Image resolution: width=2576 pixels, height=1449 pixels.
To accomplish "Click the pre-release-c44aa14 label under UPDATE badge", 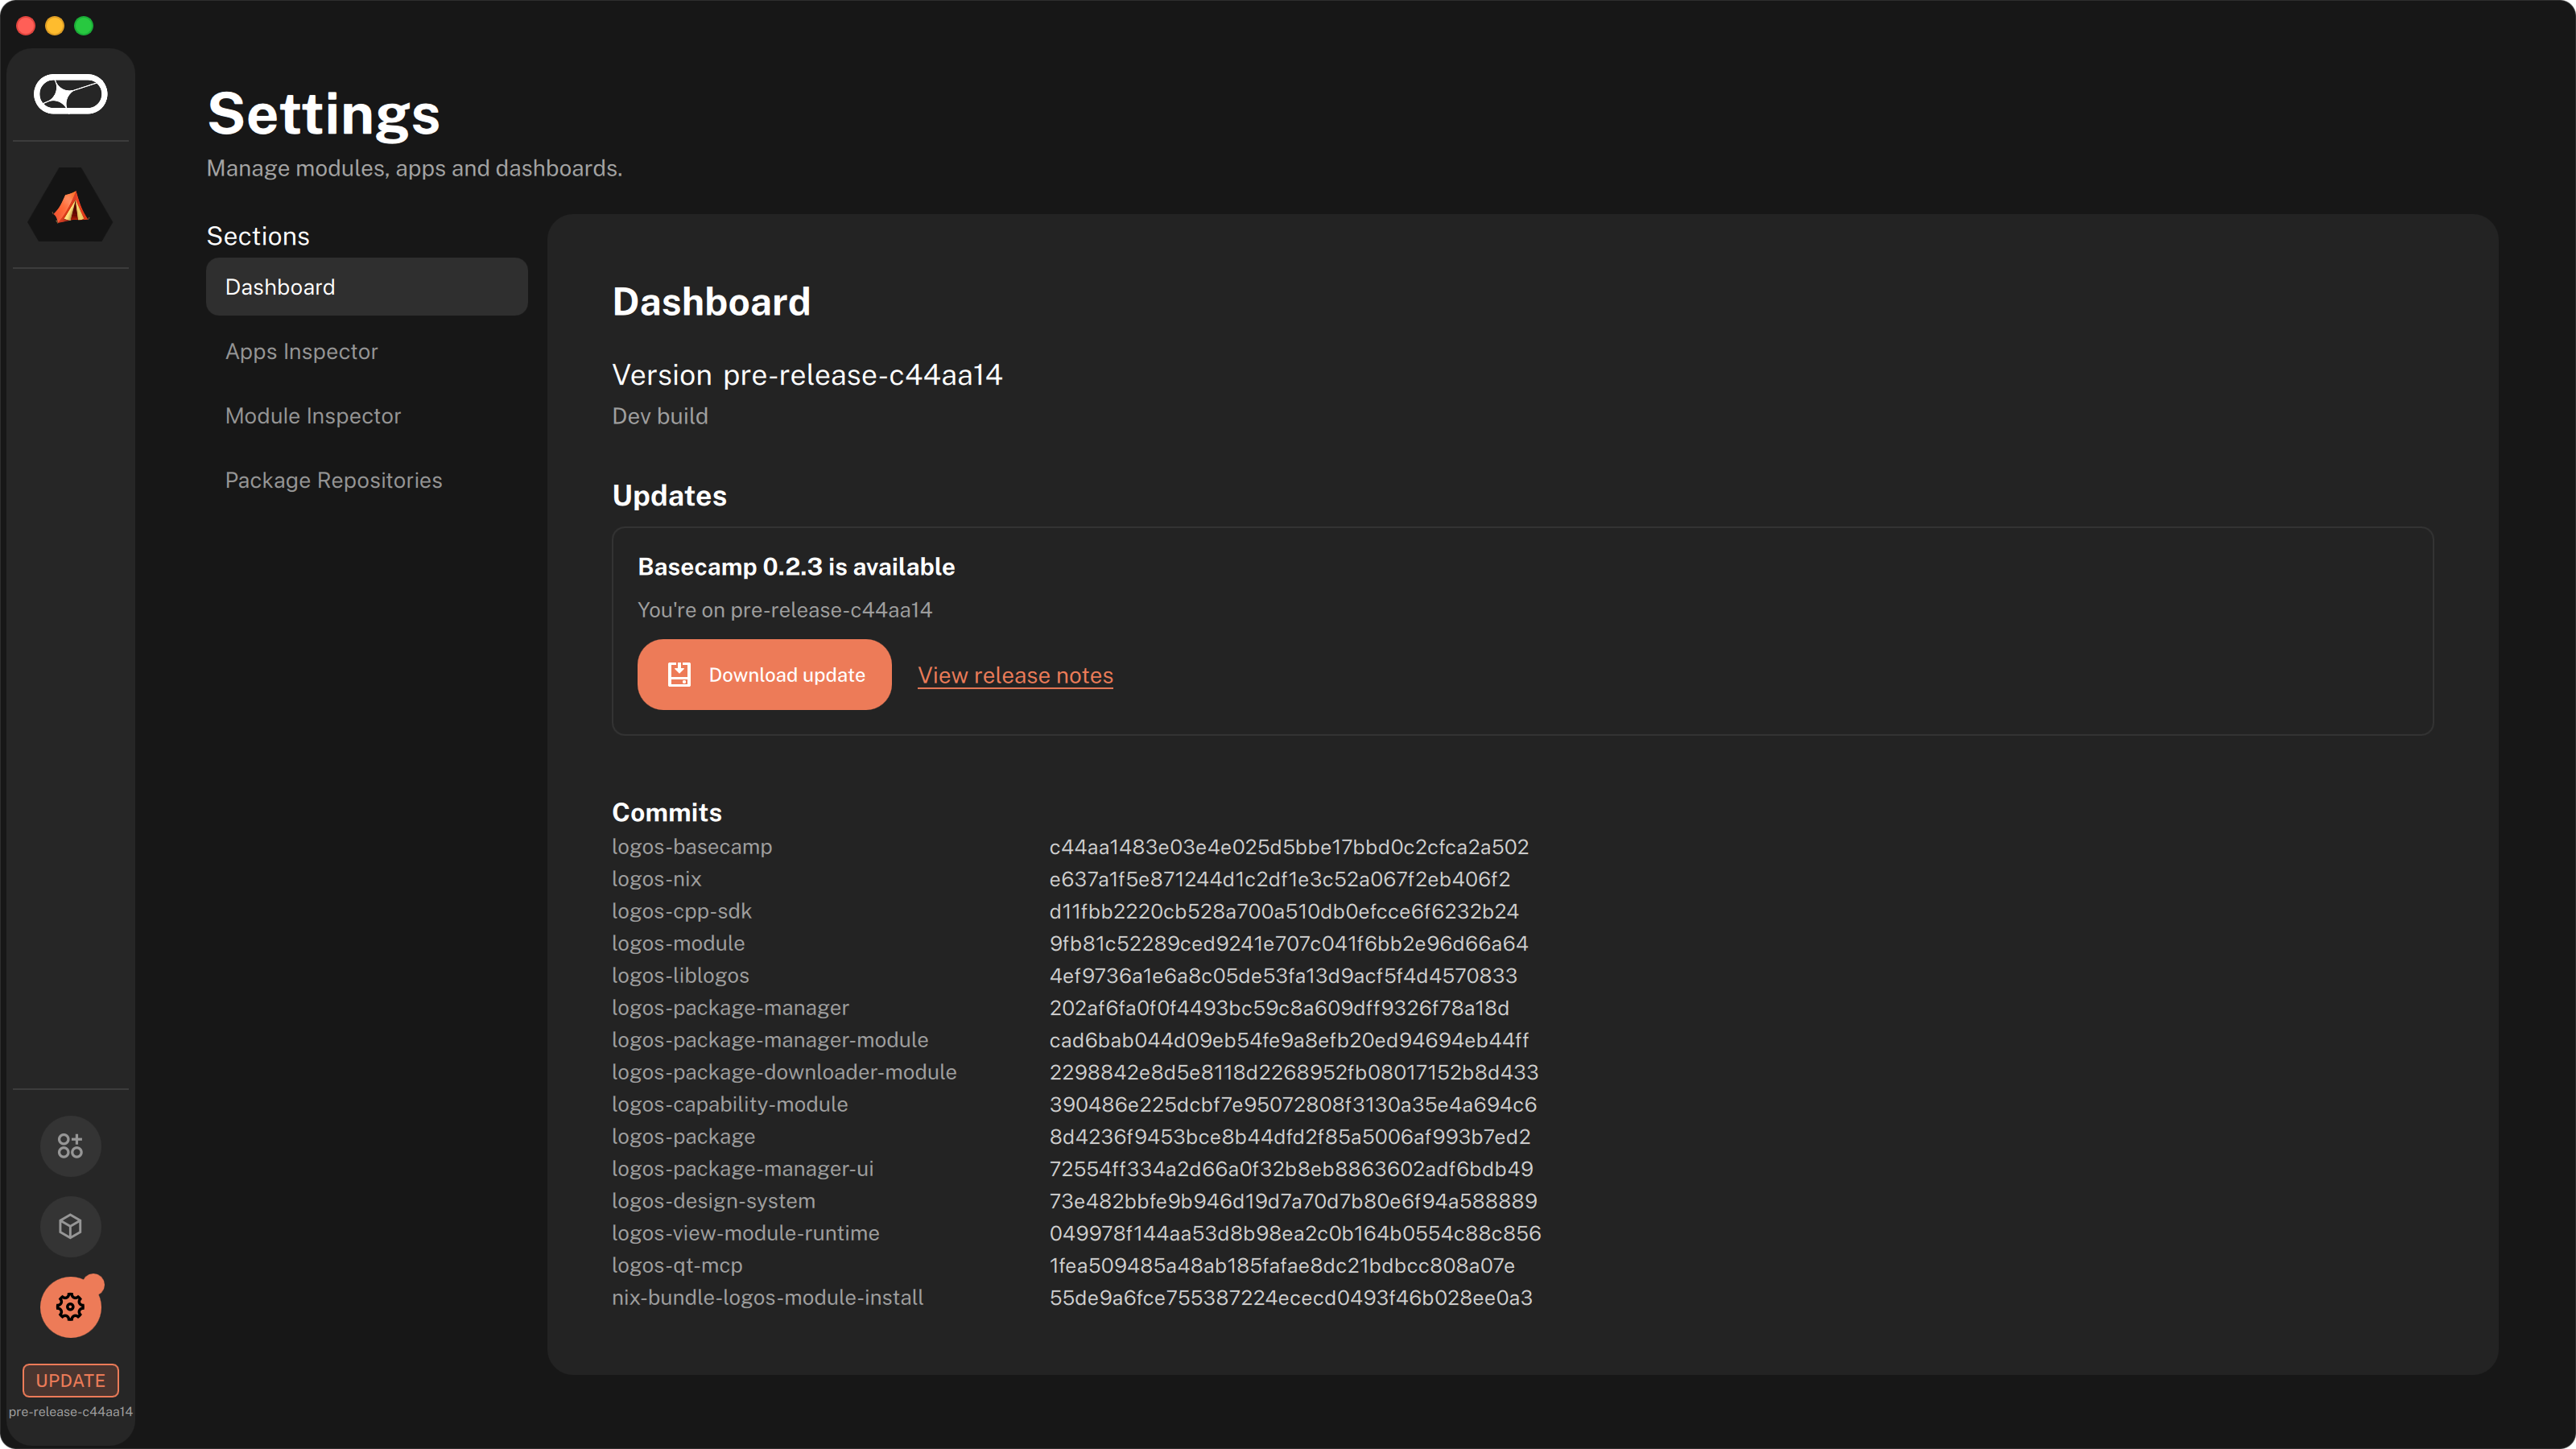I will (70, 1412).
